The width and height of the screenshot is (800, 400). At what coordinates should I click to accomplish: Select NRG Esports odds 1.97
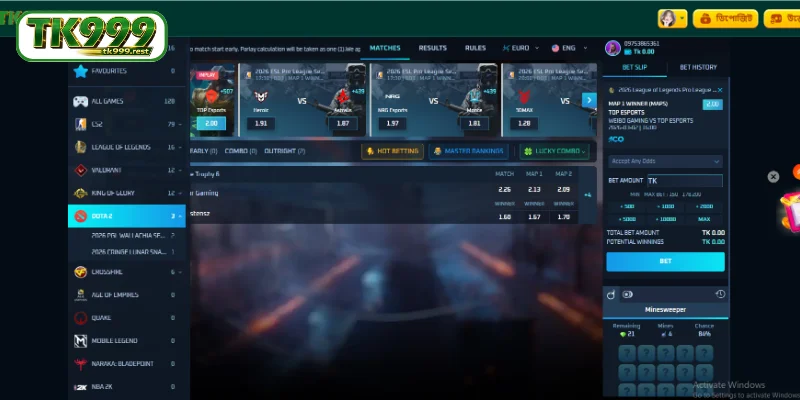click(x=392, y=123)
